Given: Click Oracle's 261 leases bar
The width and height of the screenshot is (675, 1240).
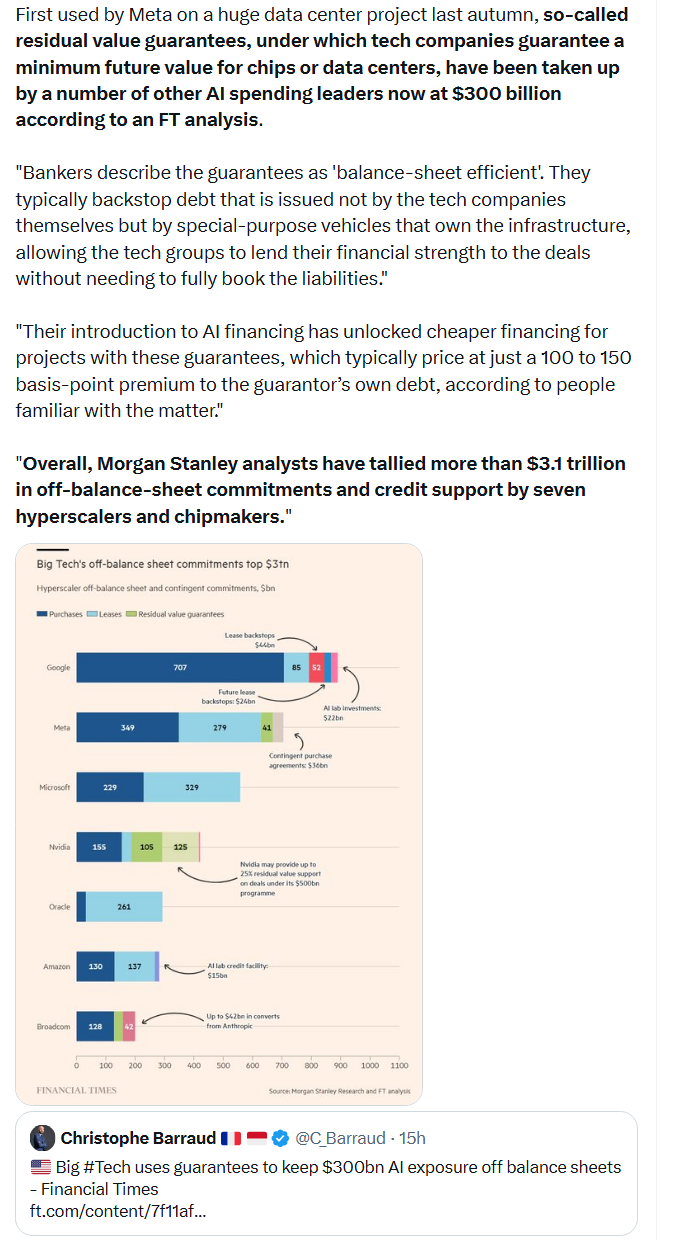Looking at the screenshot, I should [x=124, y=907].
